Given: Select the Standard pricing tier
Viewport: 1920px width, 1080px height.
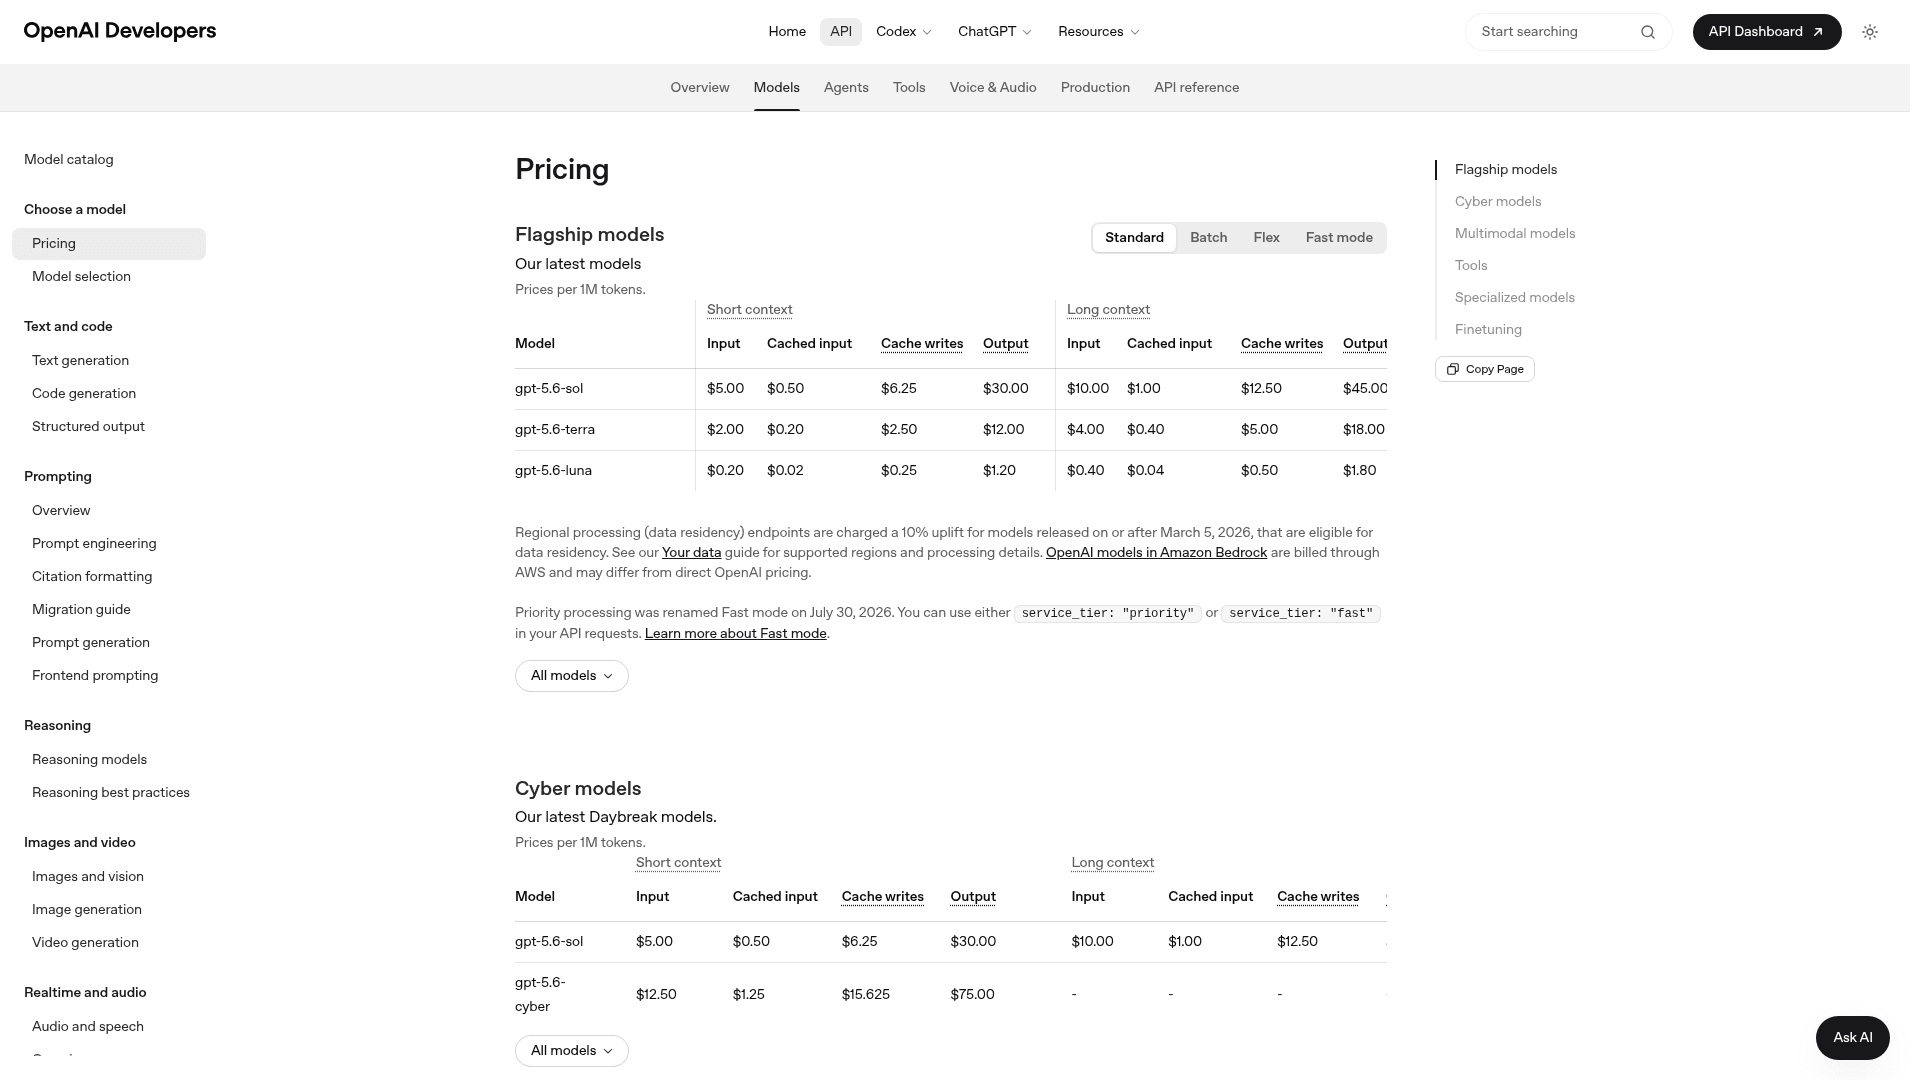Looking at the screenshot, I should [1134, 238].
